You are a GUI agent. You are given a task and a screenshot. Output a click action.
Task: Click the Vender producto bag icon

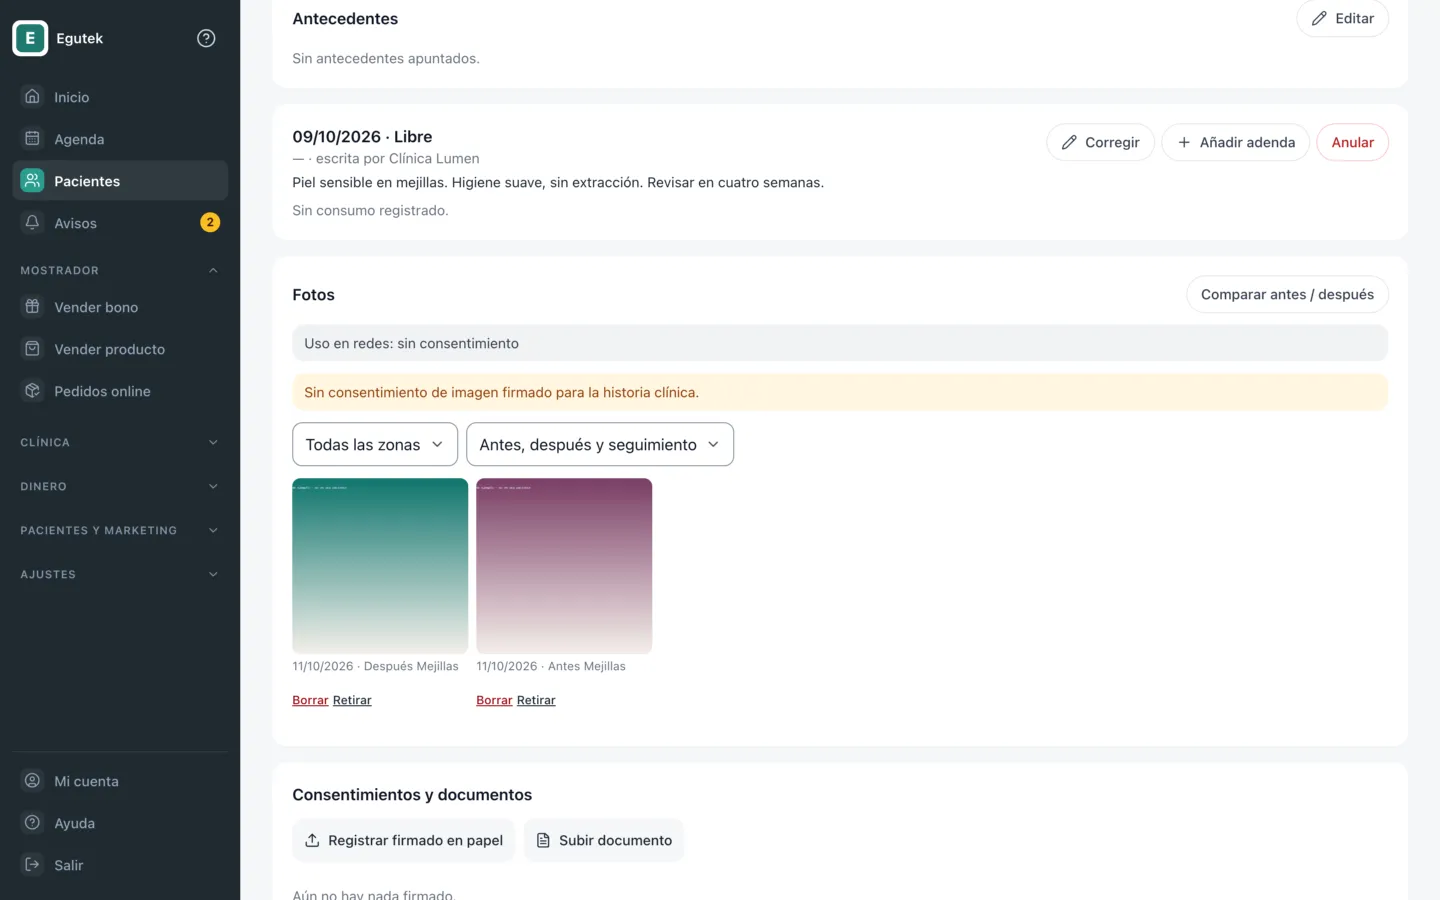tap(32, 348)
